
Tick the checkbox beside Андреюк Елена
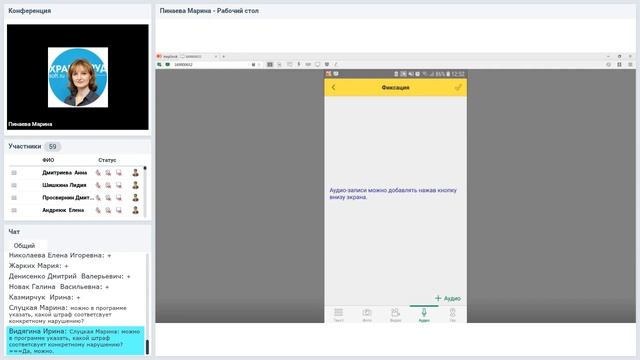point(14,210)
